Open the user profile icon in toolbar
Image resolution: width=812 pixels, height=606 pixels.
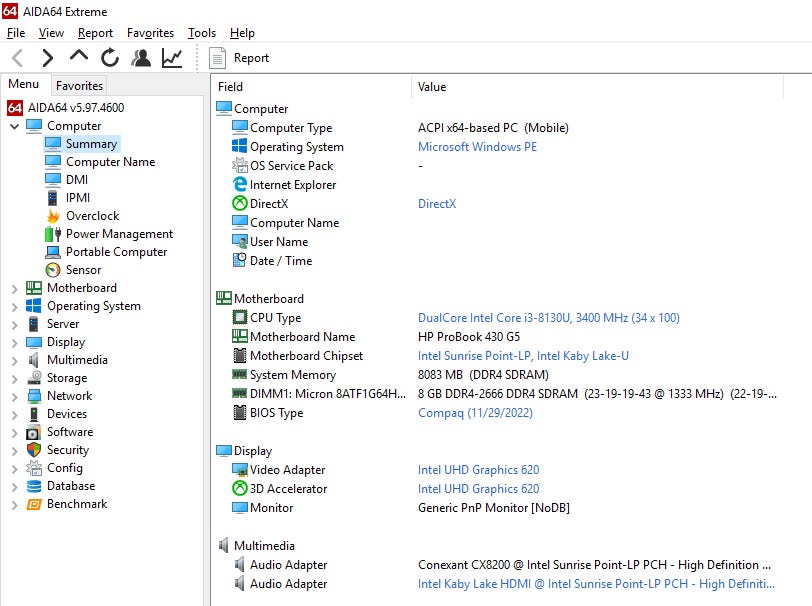(x=141, y=58)
